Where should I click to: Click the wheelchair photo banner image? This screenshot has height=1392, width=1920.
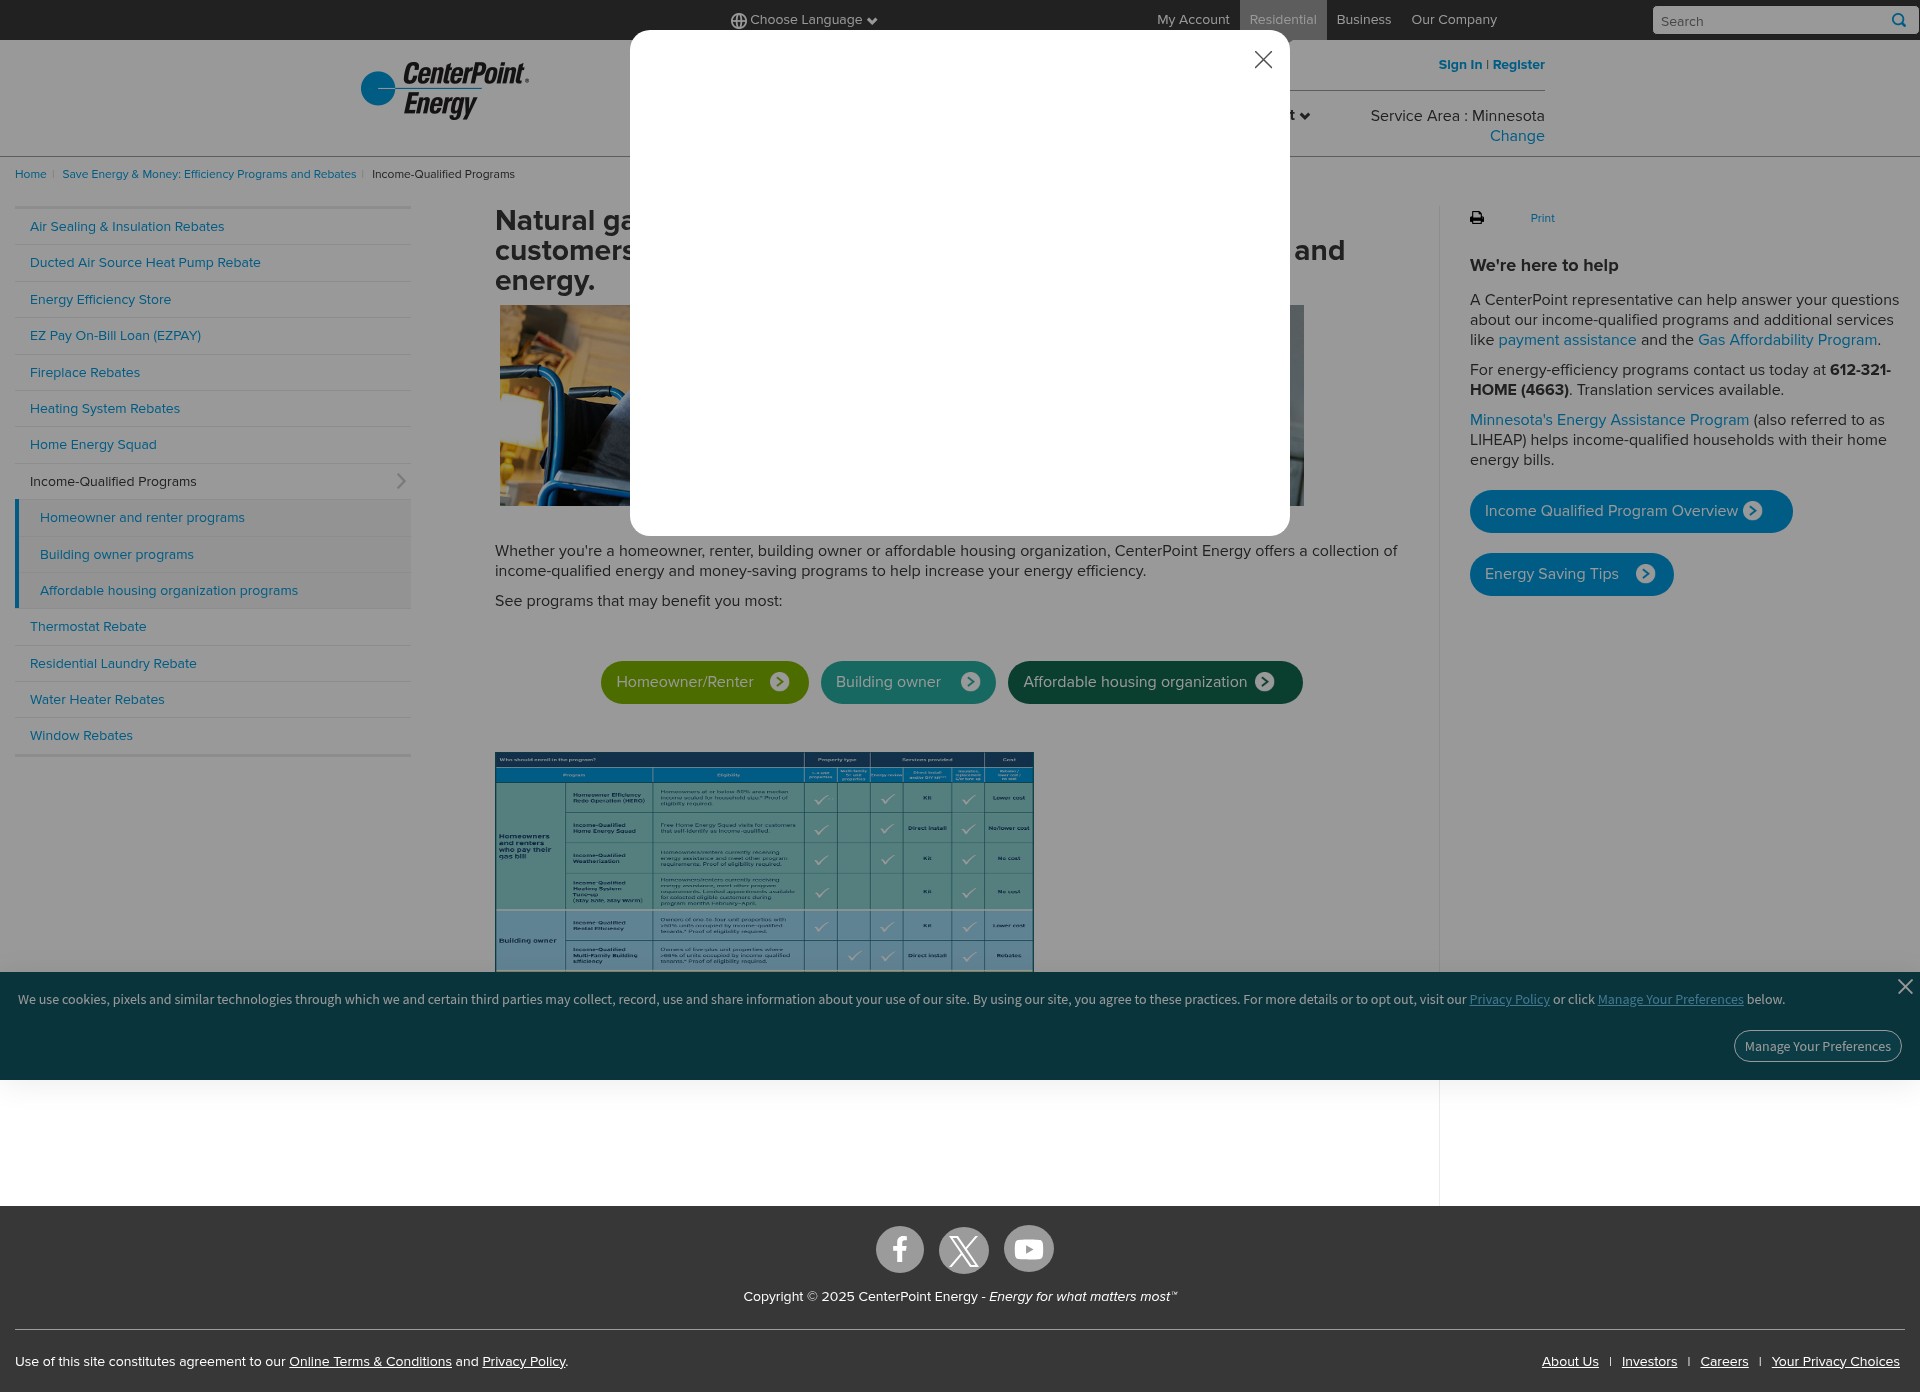pyautogui.click(x=564, y=405)
